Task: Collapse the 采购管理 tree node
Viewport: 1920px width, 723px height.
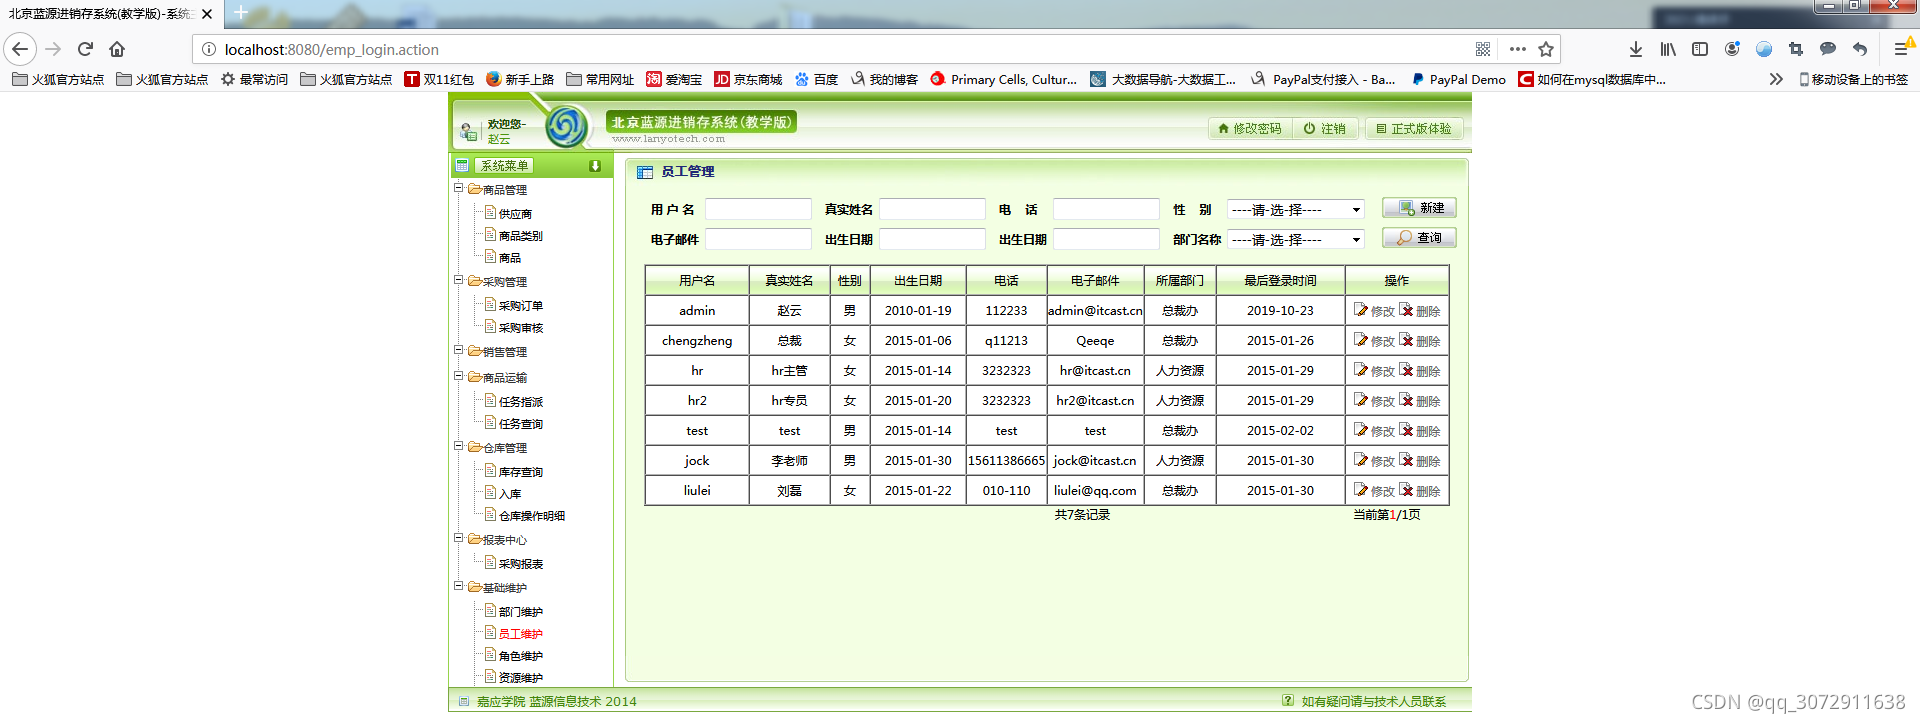Action: tap(459, 280)
